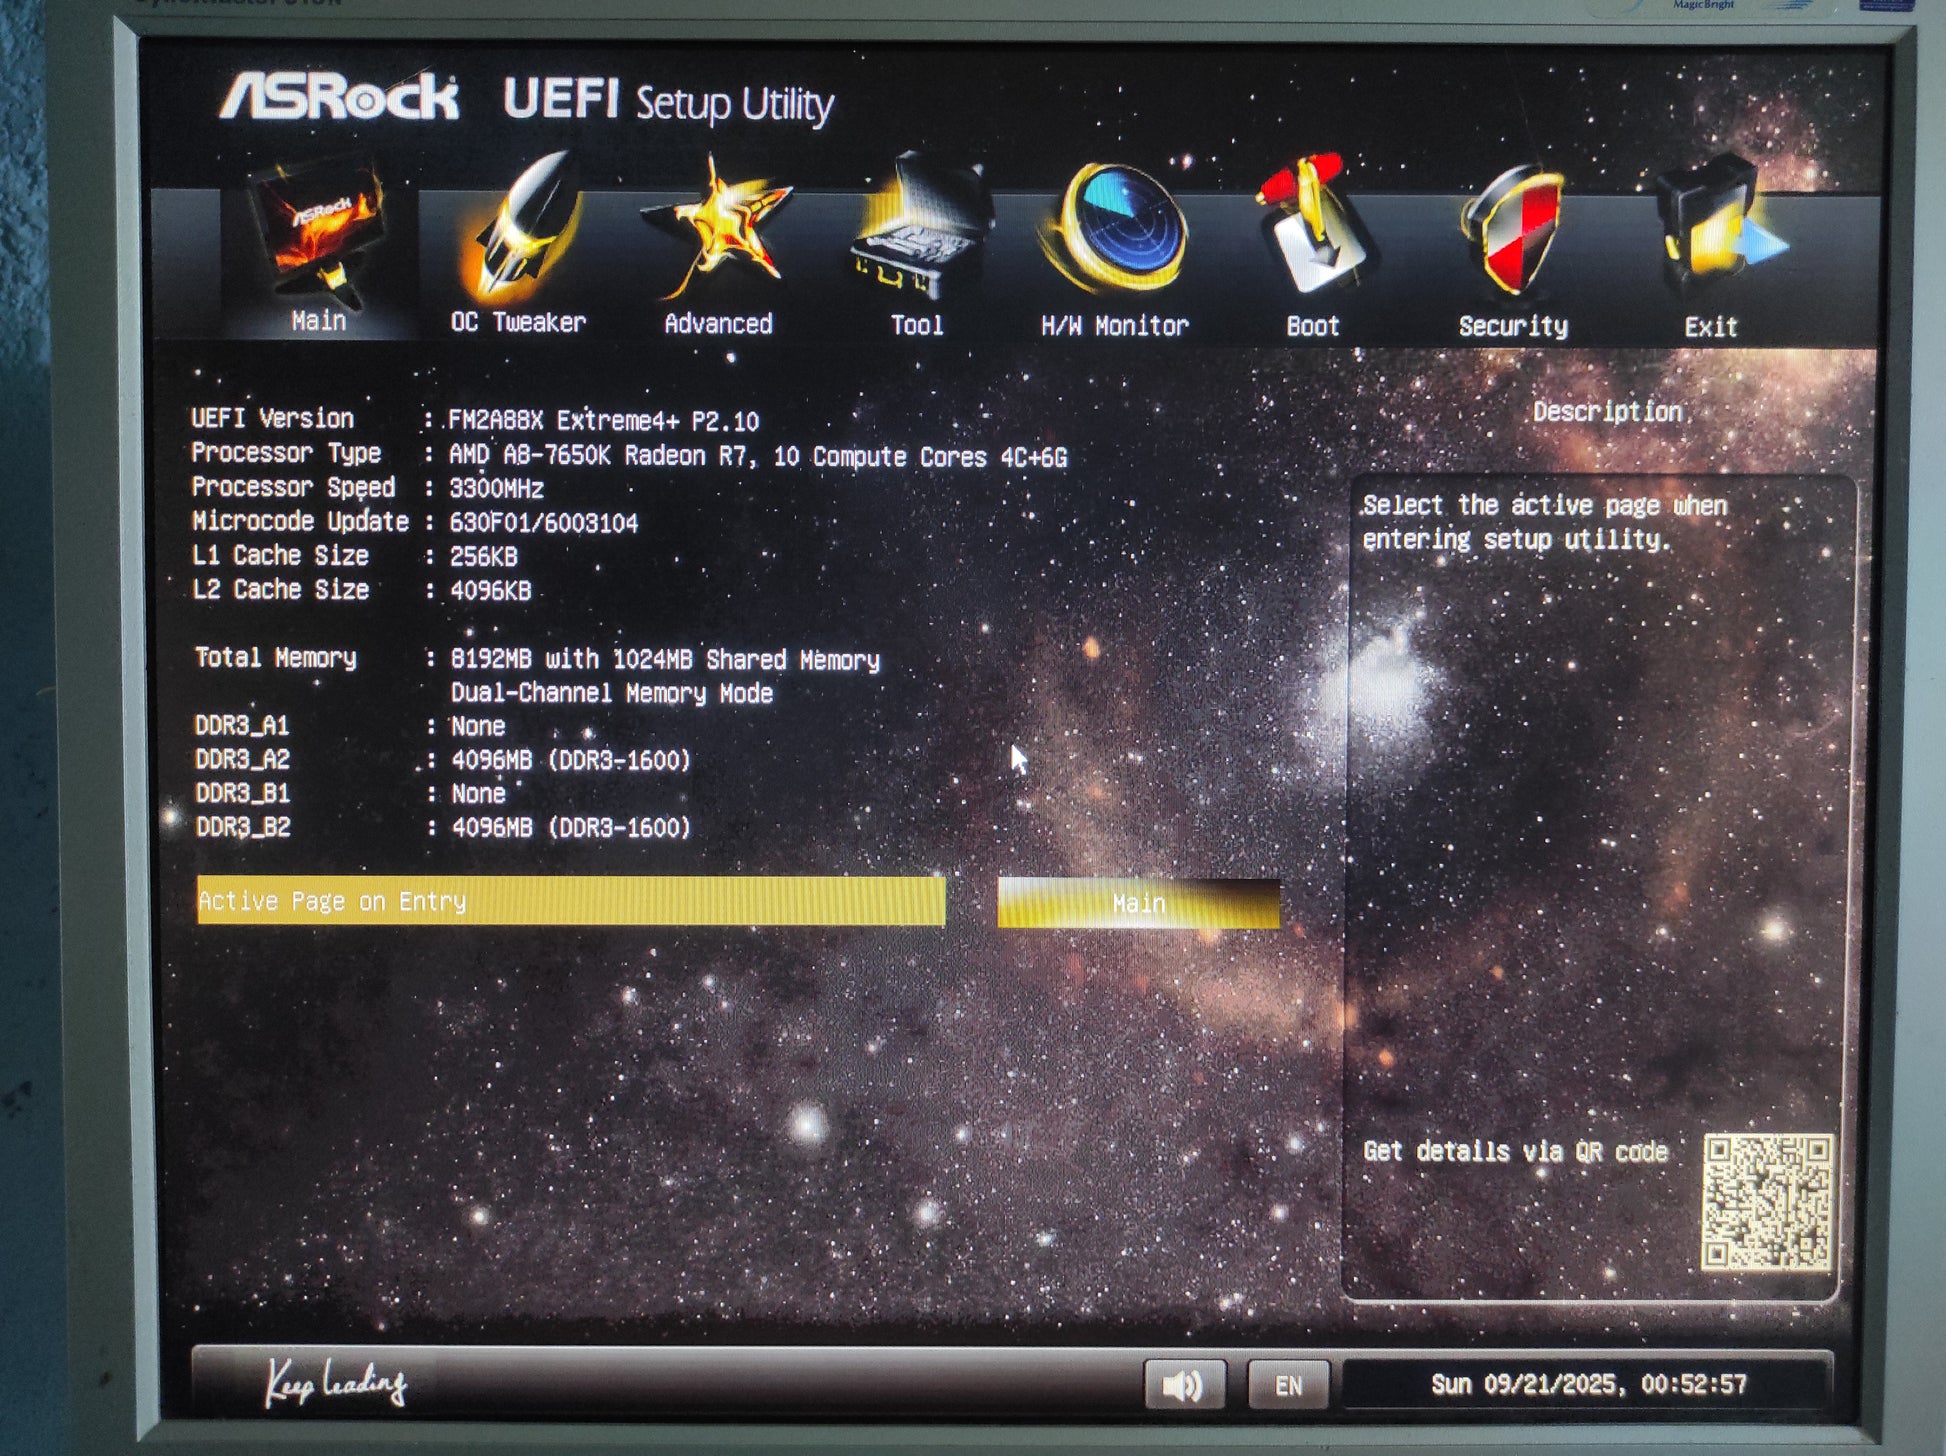Viewport: 1946px width, 1456px height.
Task: Click the Security tab text
Action: click(1513, 327)
